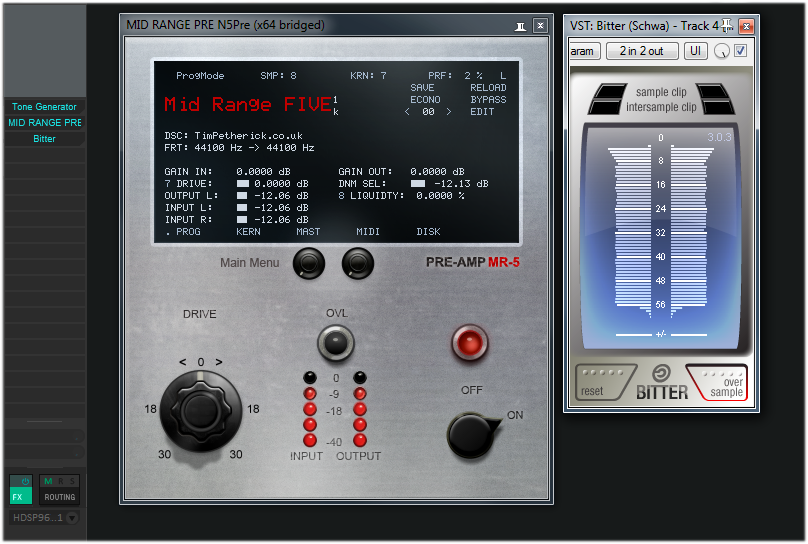Click the red Mid Range FIVE preset name
The height and width of the screenshot is (544, 808).
click(x=247, y=105)
